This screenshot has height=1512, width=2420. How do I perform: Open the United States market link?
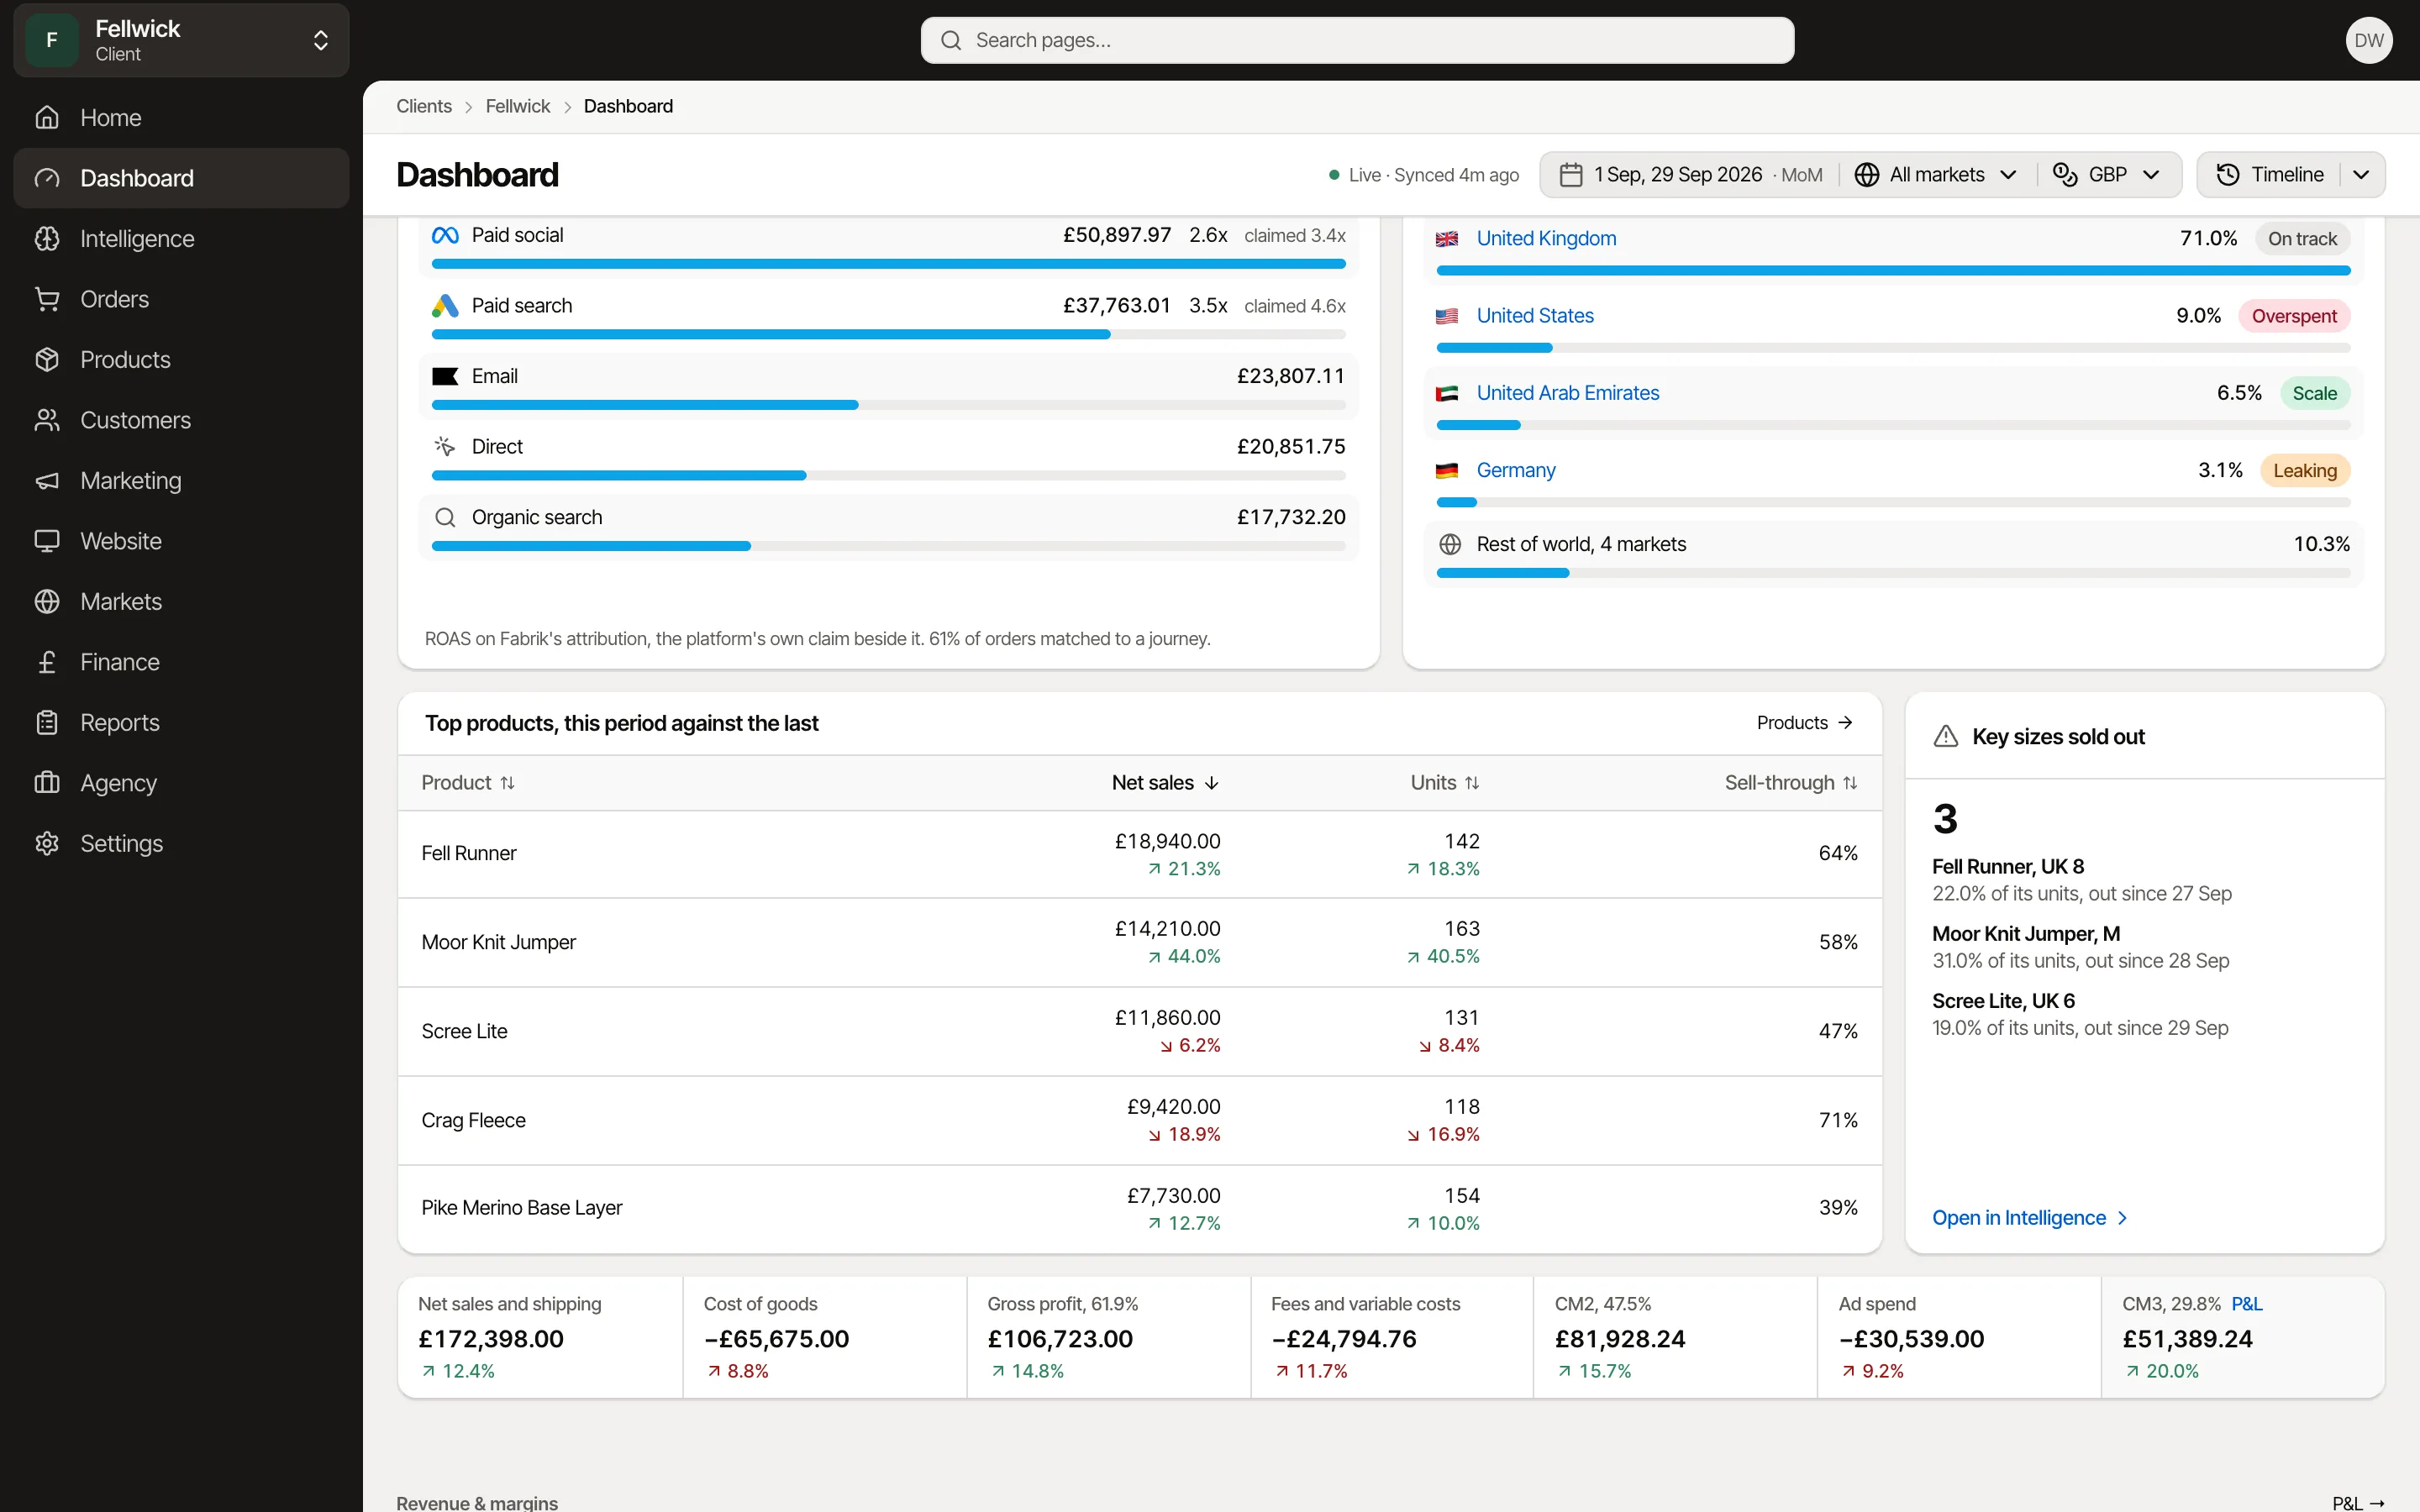(1535, 316)
